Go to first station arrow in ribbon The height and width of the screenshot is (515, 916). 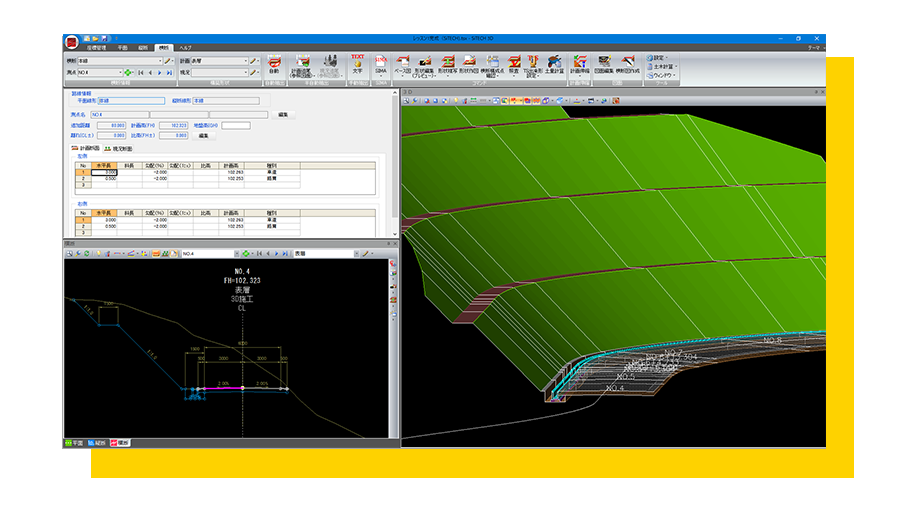pyautogui.click(x=141, y=72)
